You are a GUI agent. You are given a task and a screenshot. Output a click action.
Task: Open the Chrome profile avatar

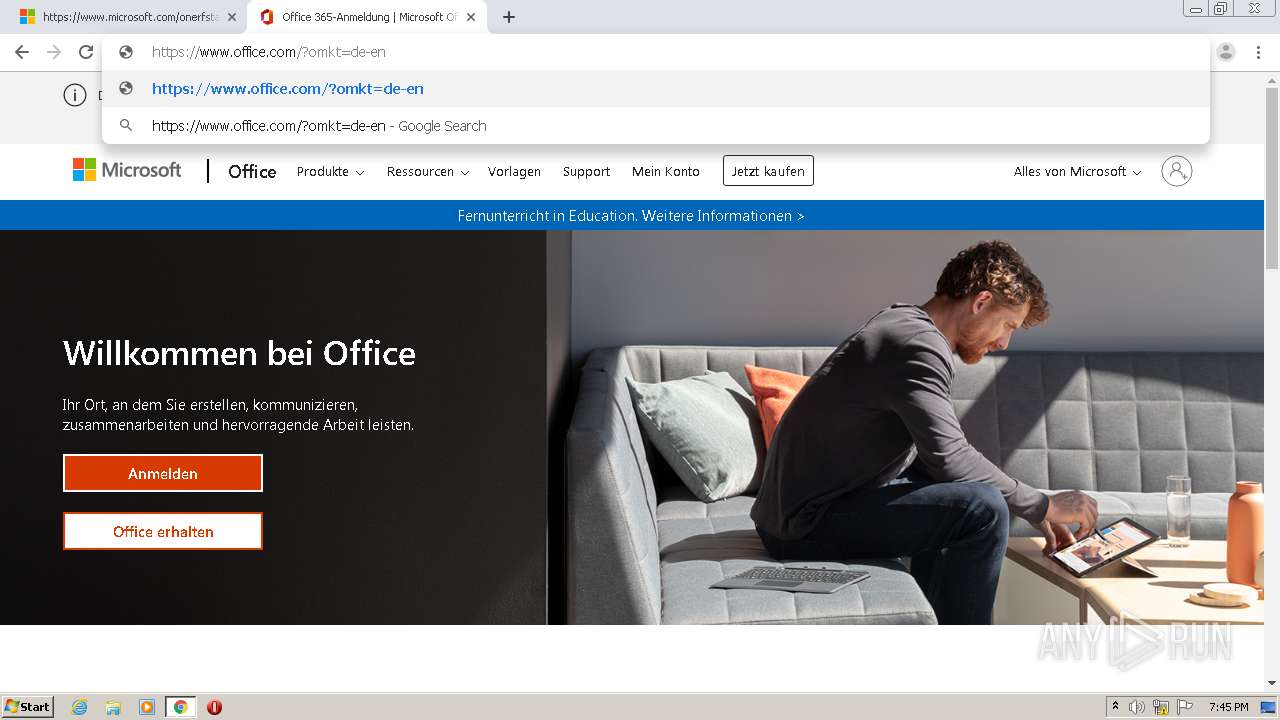1226,52
